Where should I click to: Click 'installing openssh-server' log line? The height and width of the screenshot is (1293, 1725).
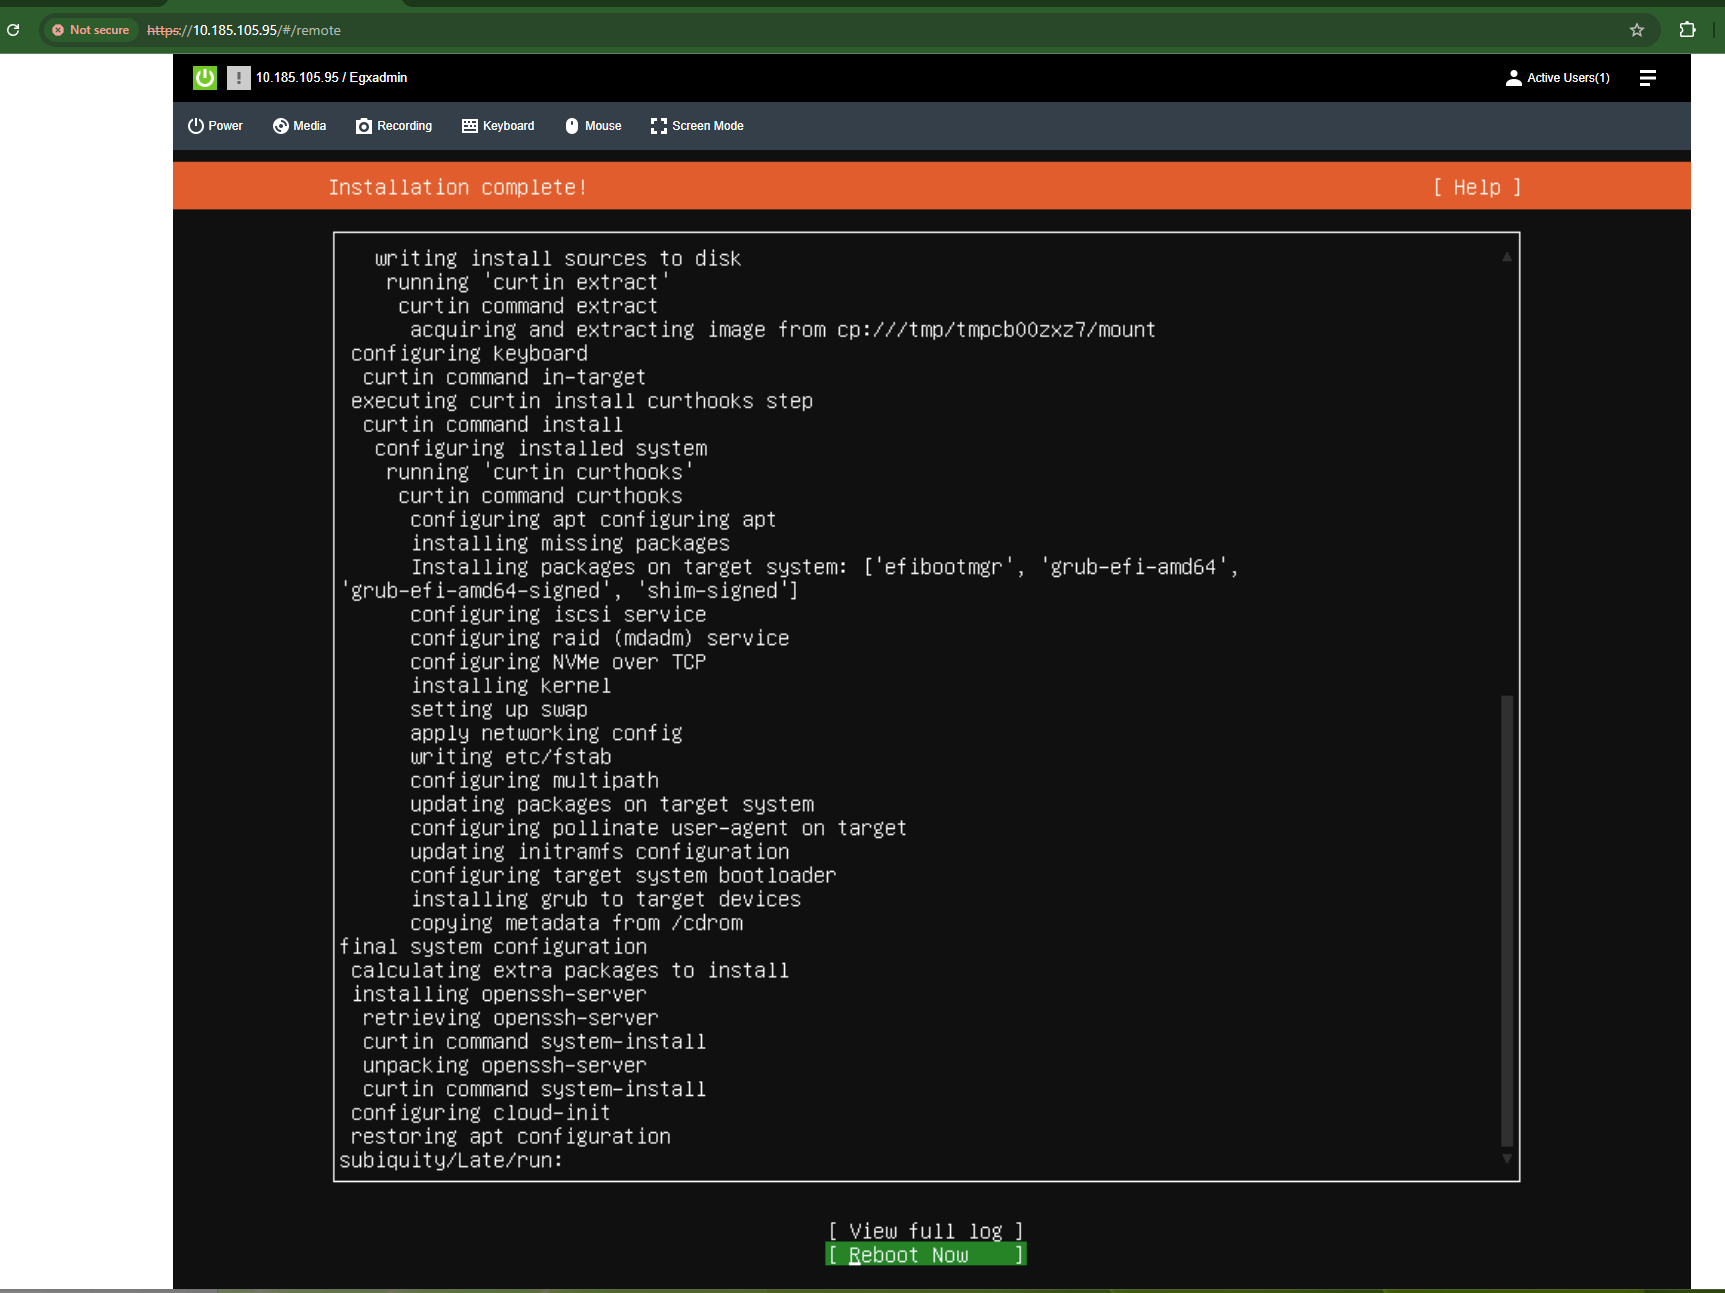499,994
